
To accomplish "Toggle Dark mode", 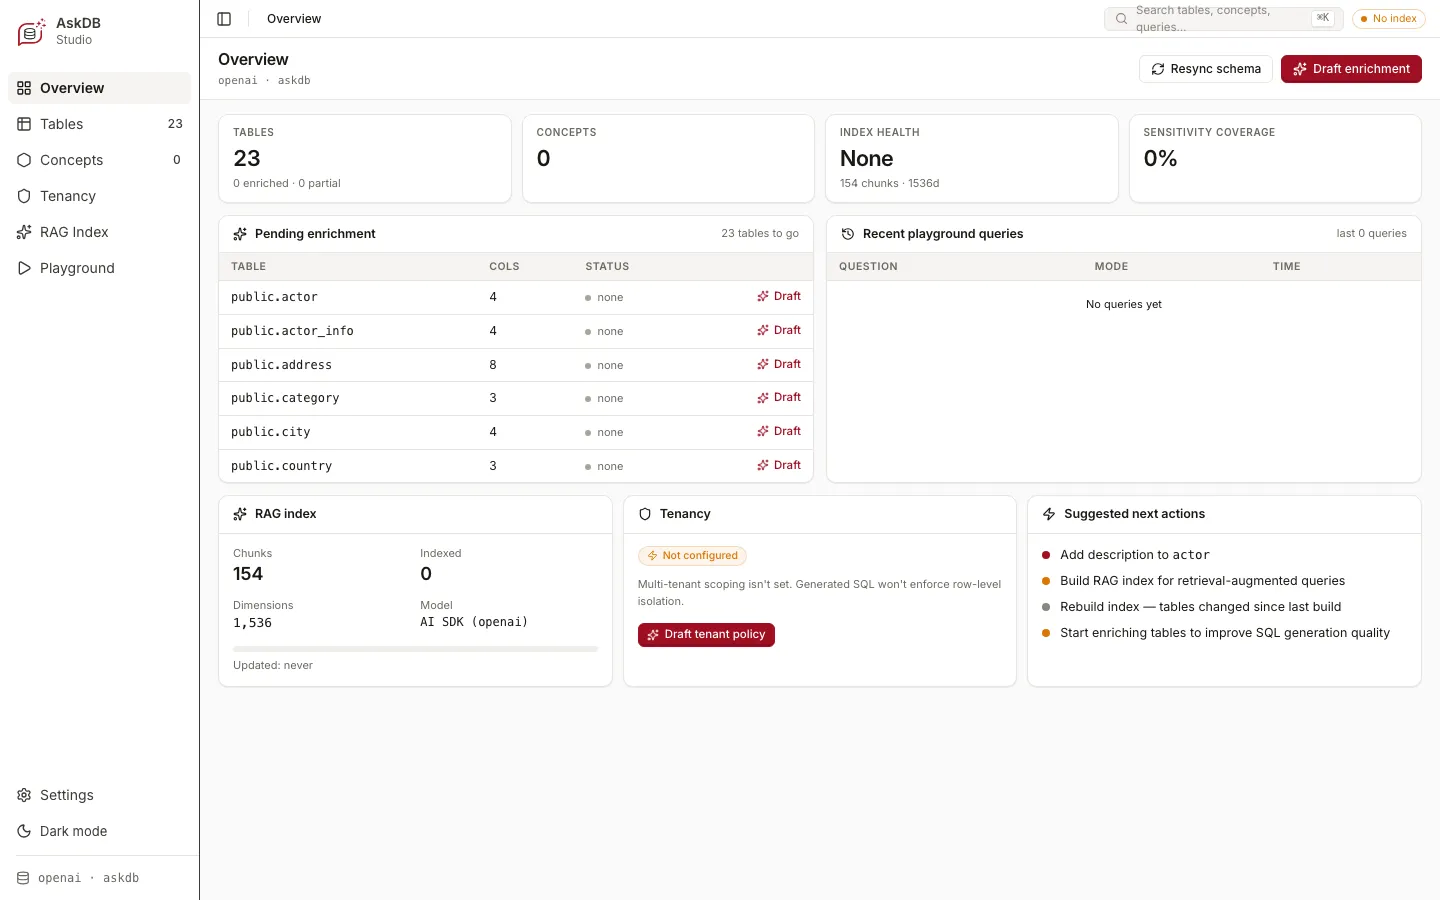I will pos(100,831).
